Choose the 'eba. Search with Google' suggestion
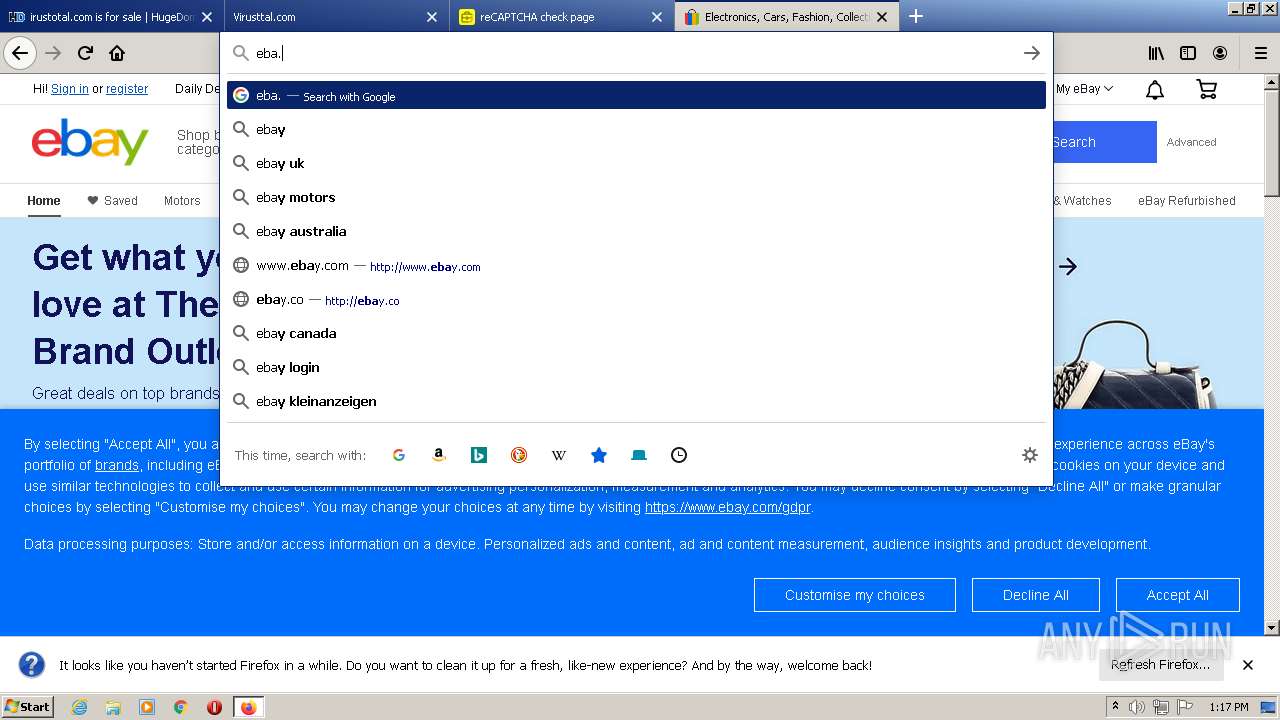 click(636, 95)
